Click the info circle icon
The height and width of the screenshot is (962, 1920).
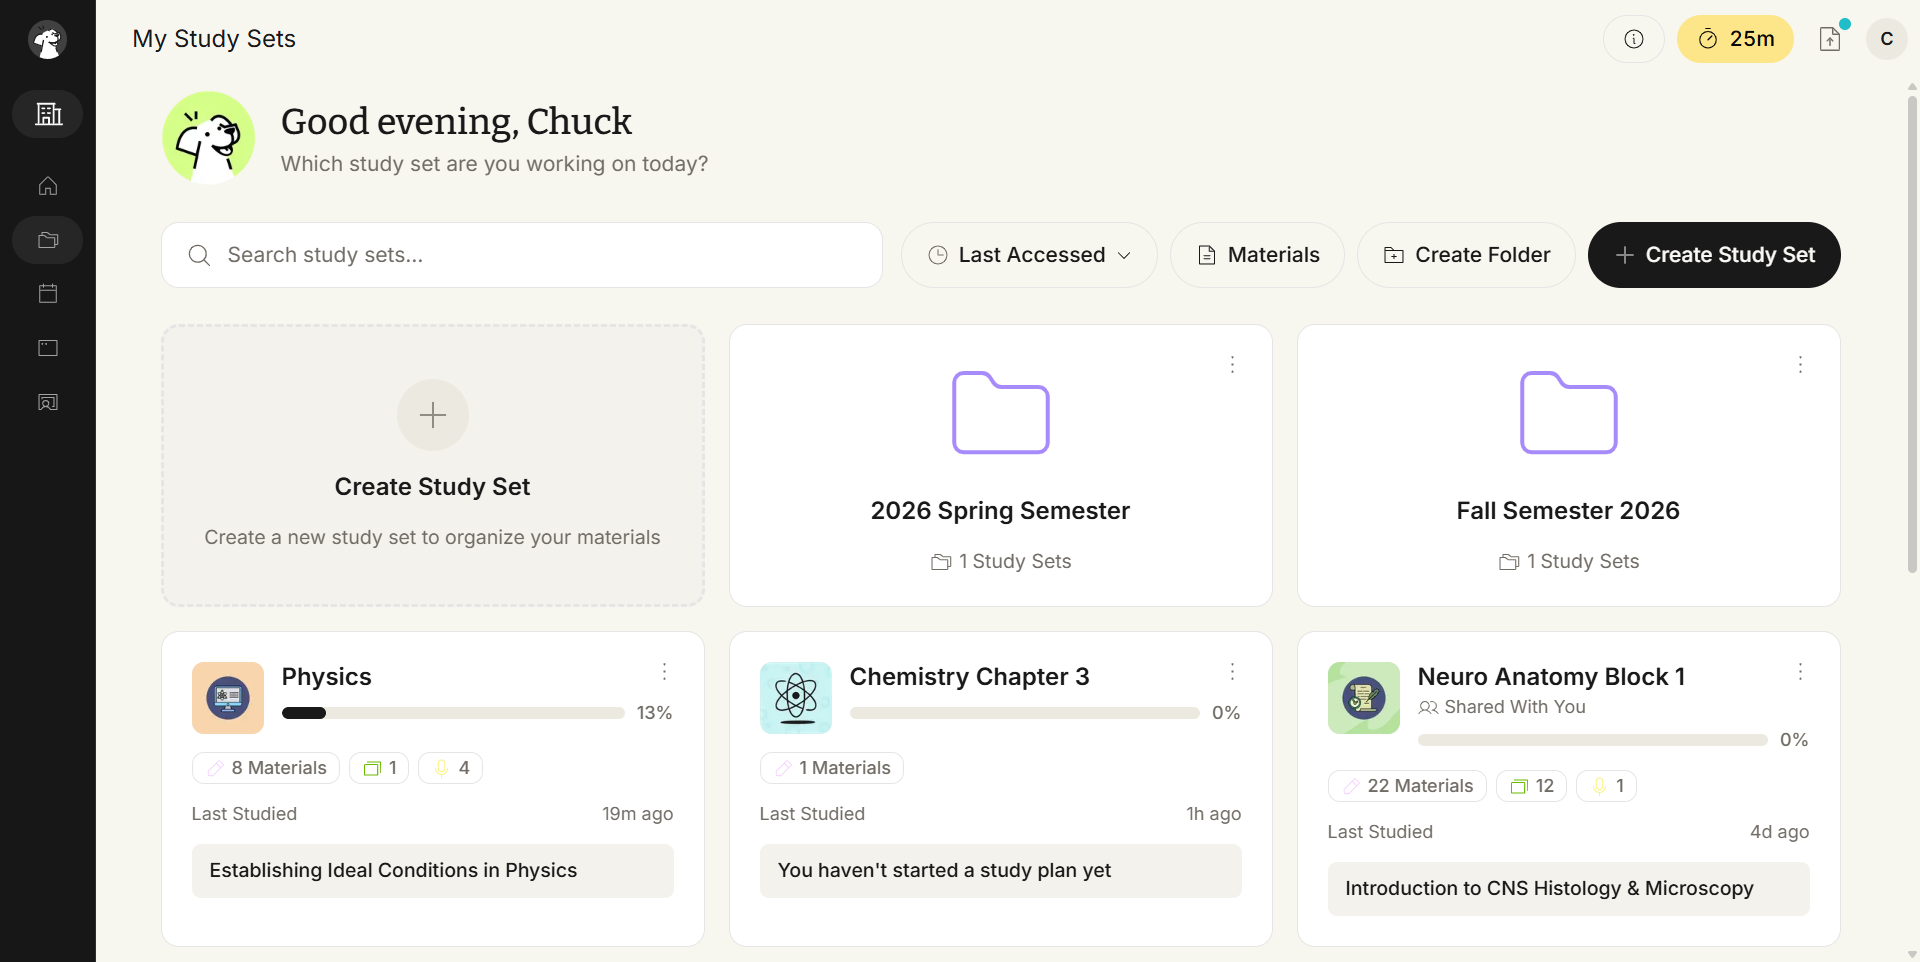pos(1633,39)
